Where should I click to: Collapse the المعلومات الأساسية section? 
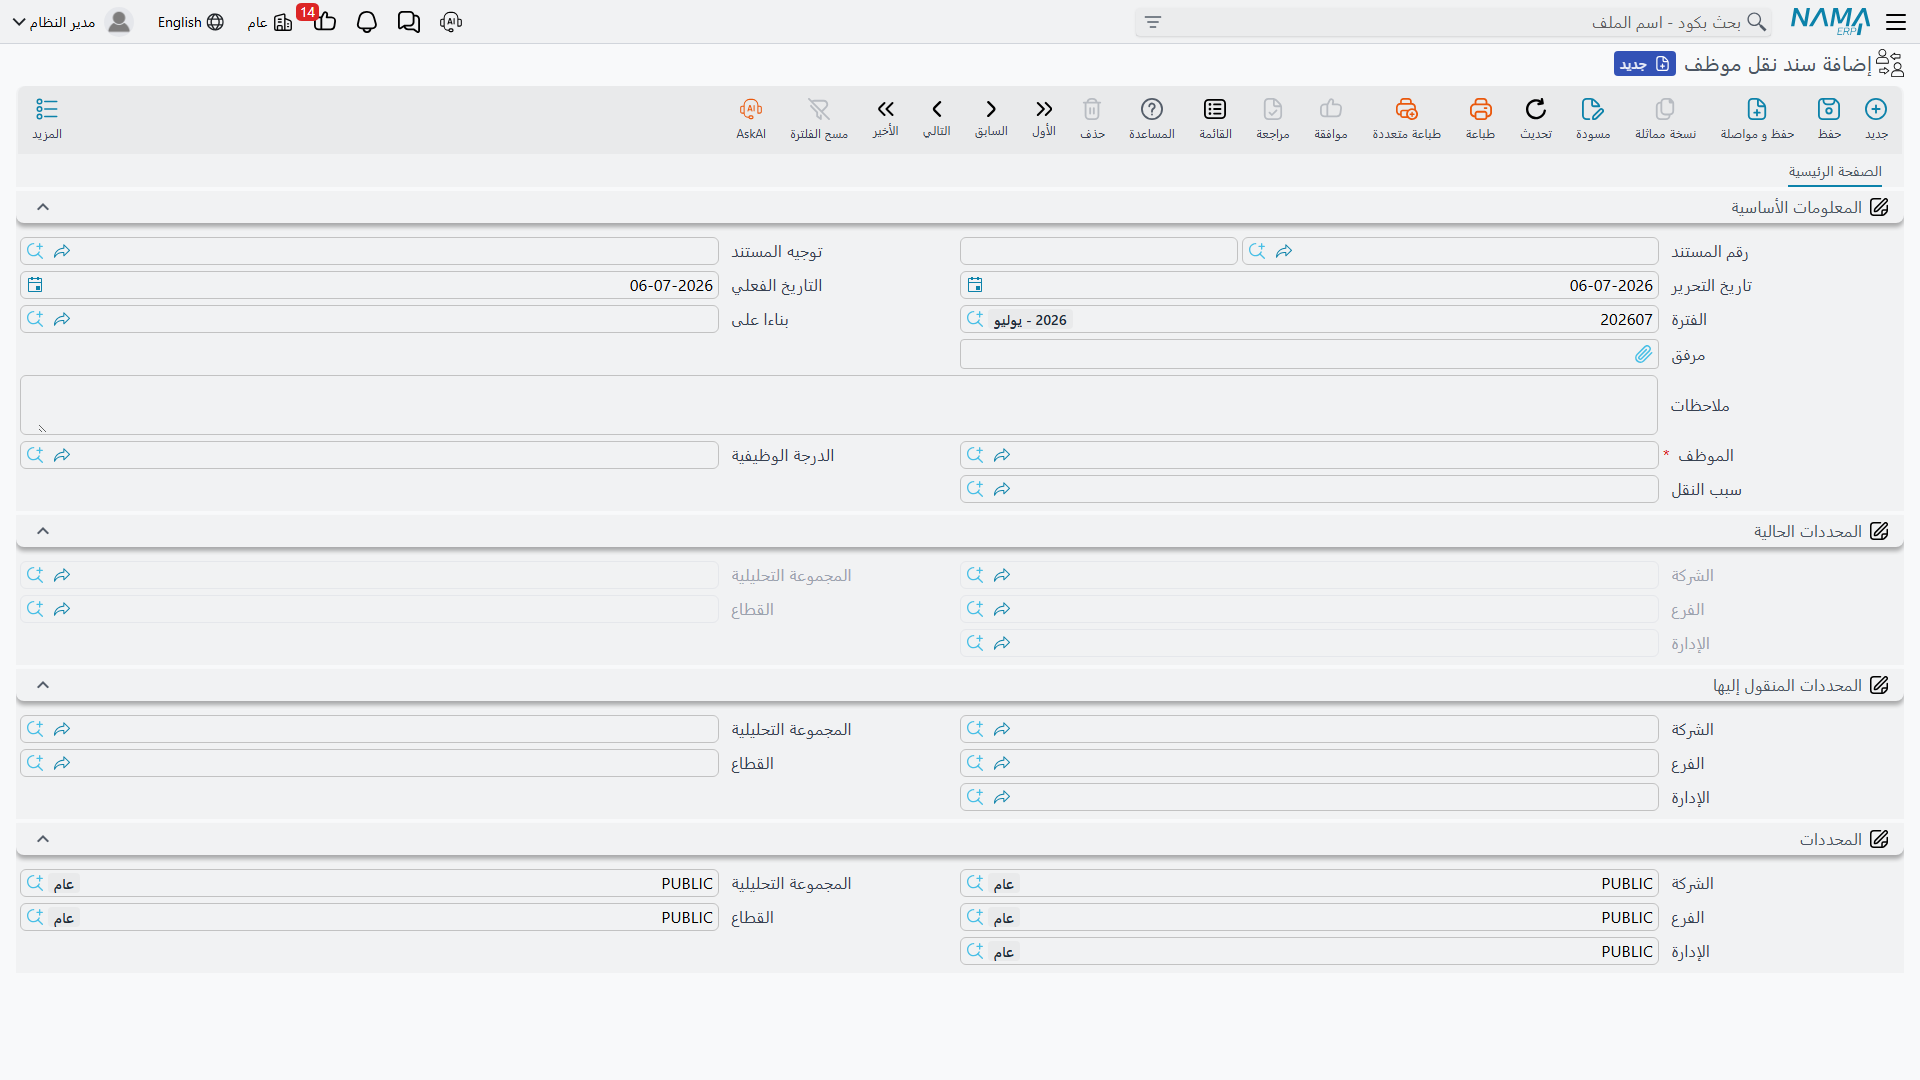(x=43, y=207)
